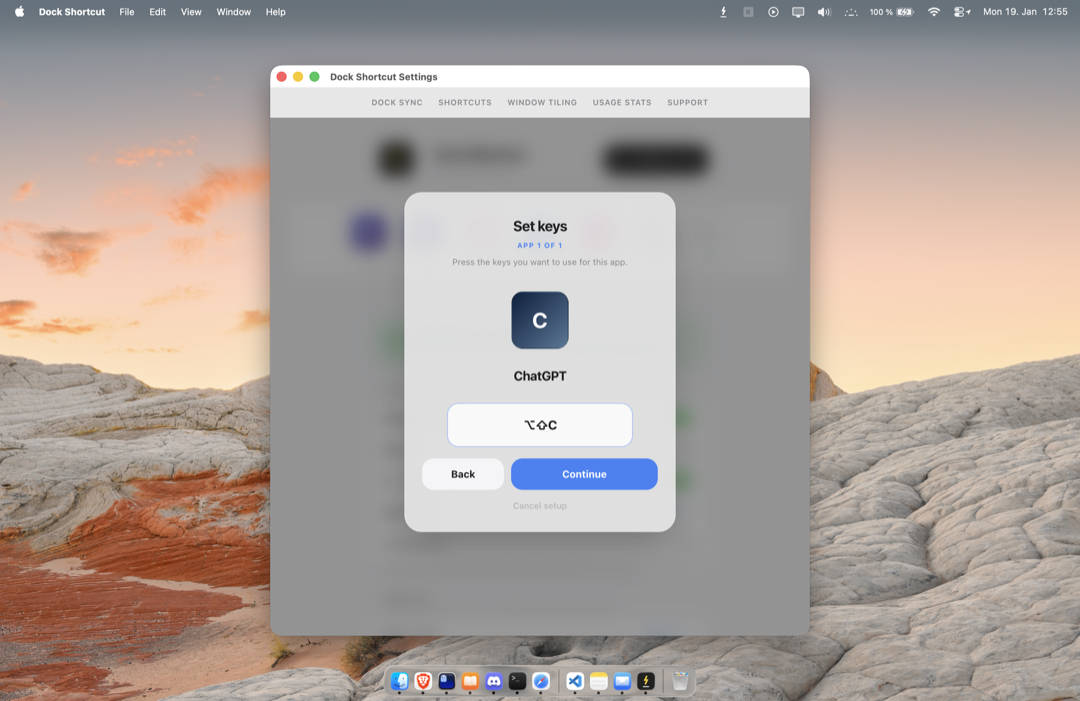The width and height of the screenshot is (1080, 701).
Task: Open Visual Studio Code from the Dock
Action: click(575, 681)
